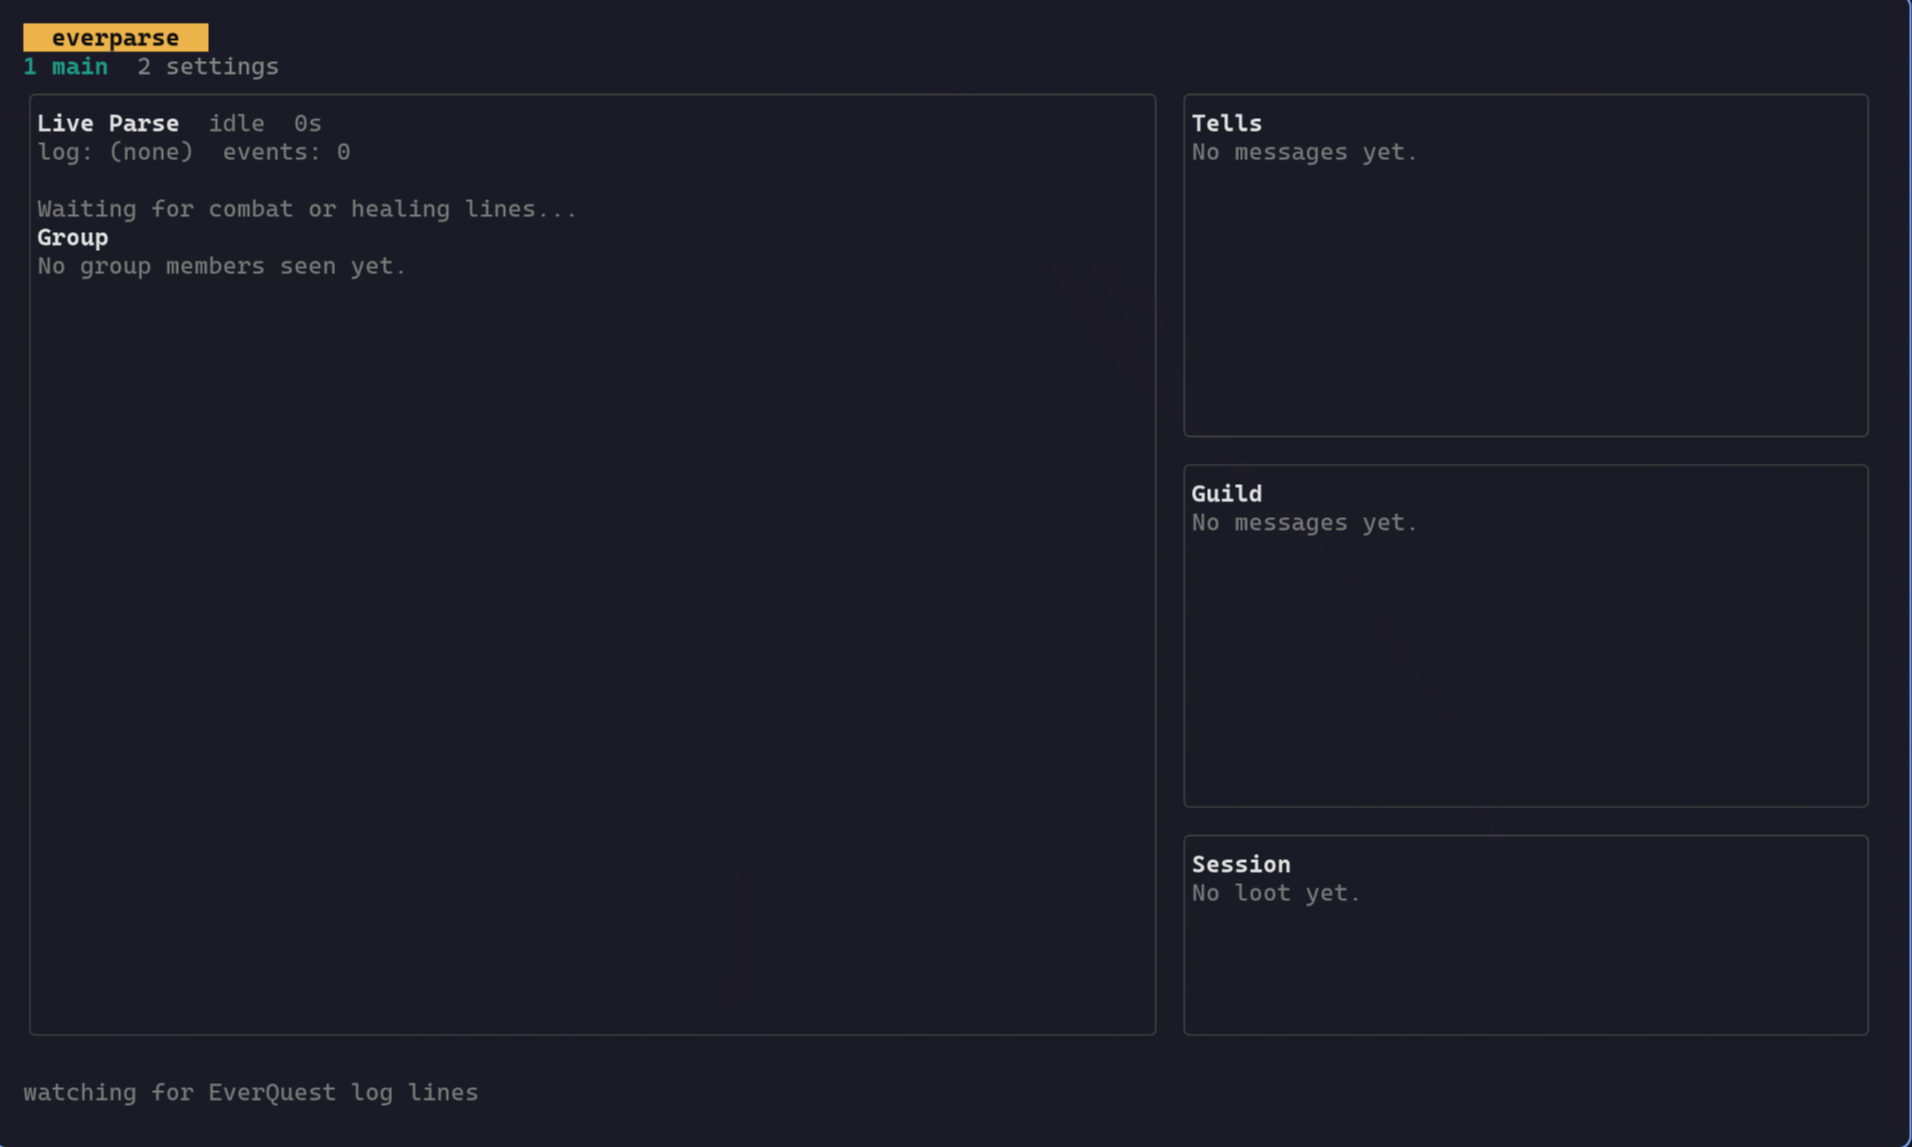Open the 2 settings tab
This screenshot has width=1912, height=1147.
point(208,67)
